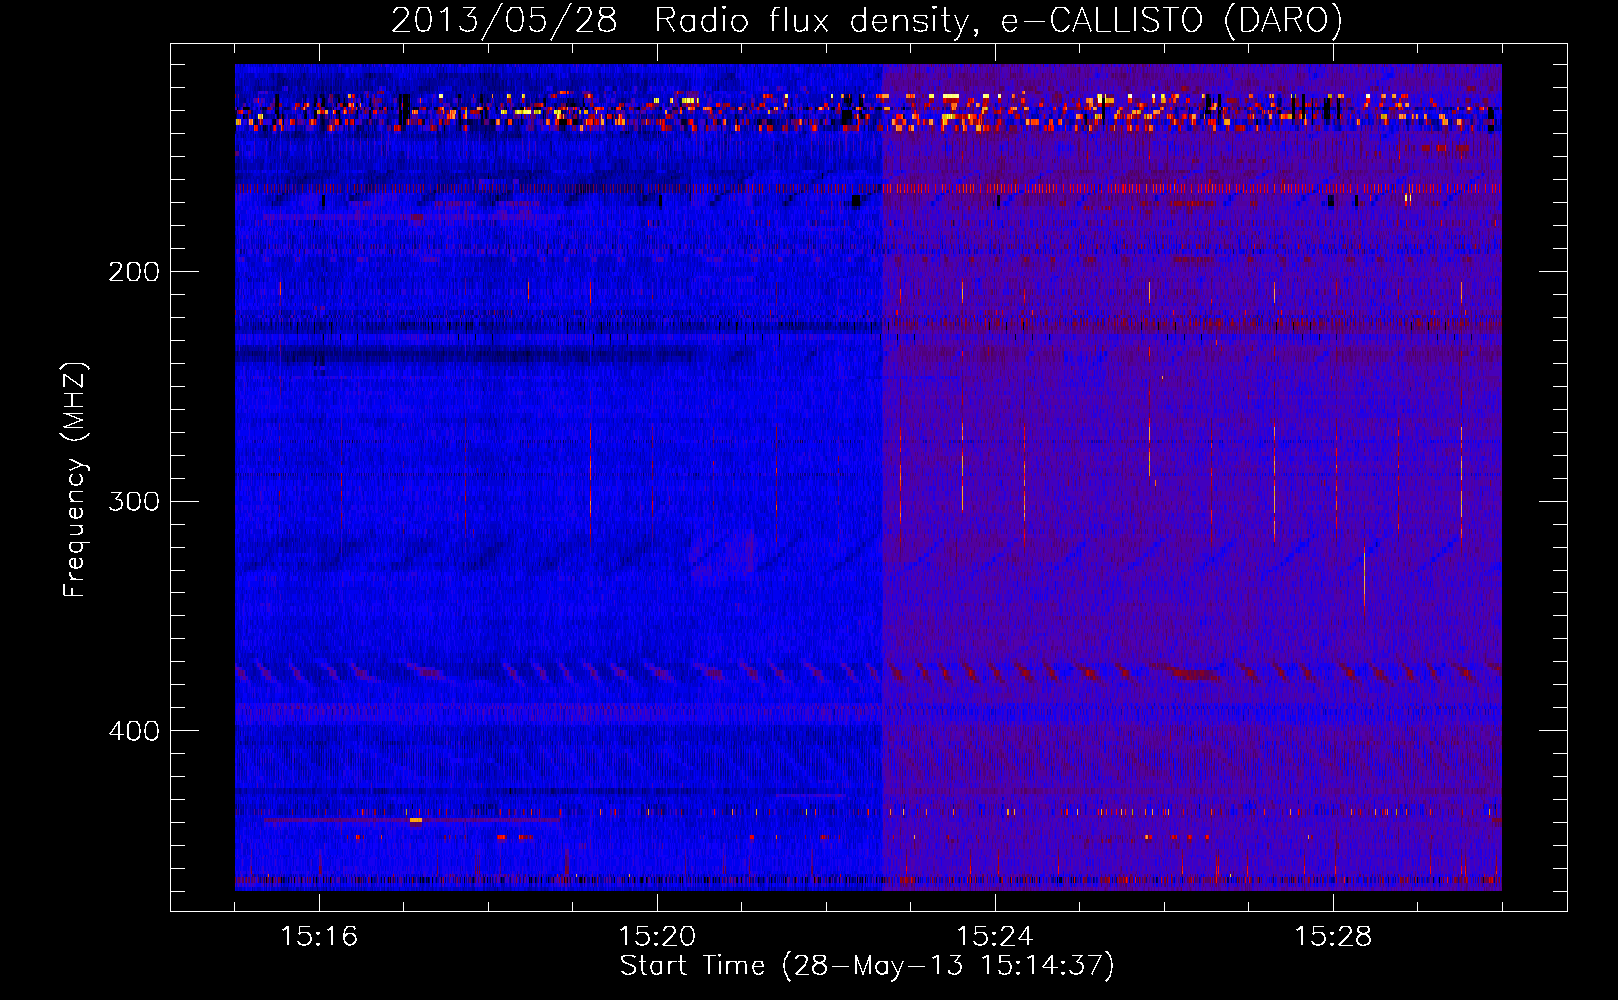The height and width of the screenshot is (1000, 1618).
Task: Click the 15:16 time tick label
Action: [319, 936]
